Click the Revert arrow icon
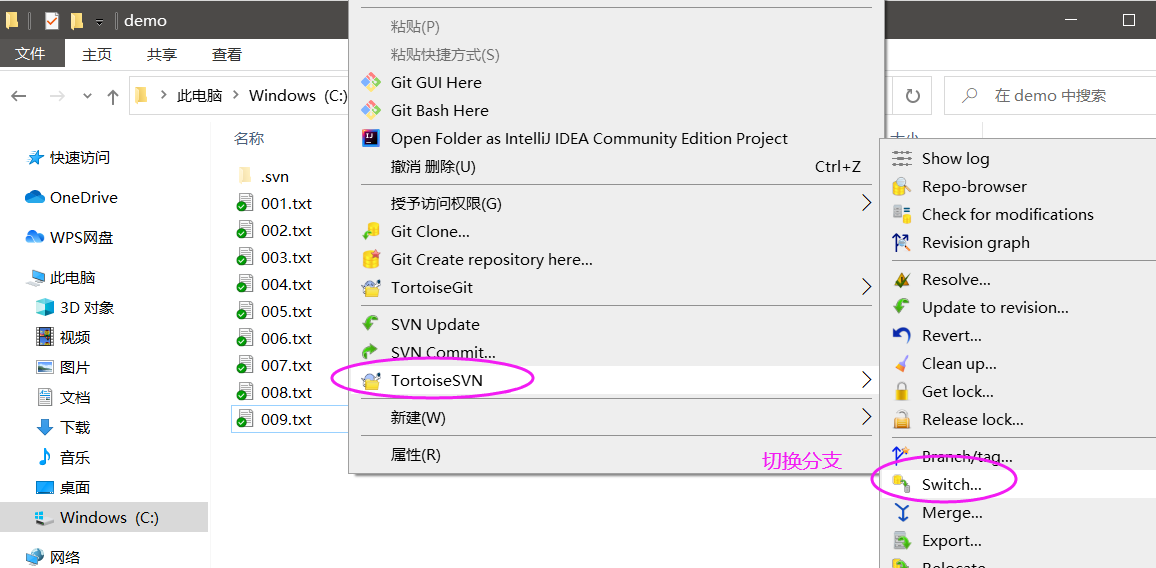1156x568 pixels. [x=902, y=335]
